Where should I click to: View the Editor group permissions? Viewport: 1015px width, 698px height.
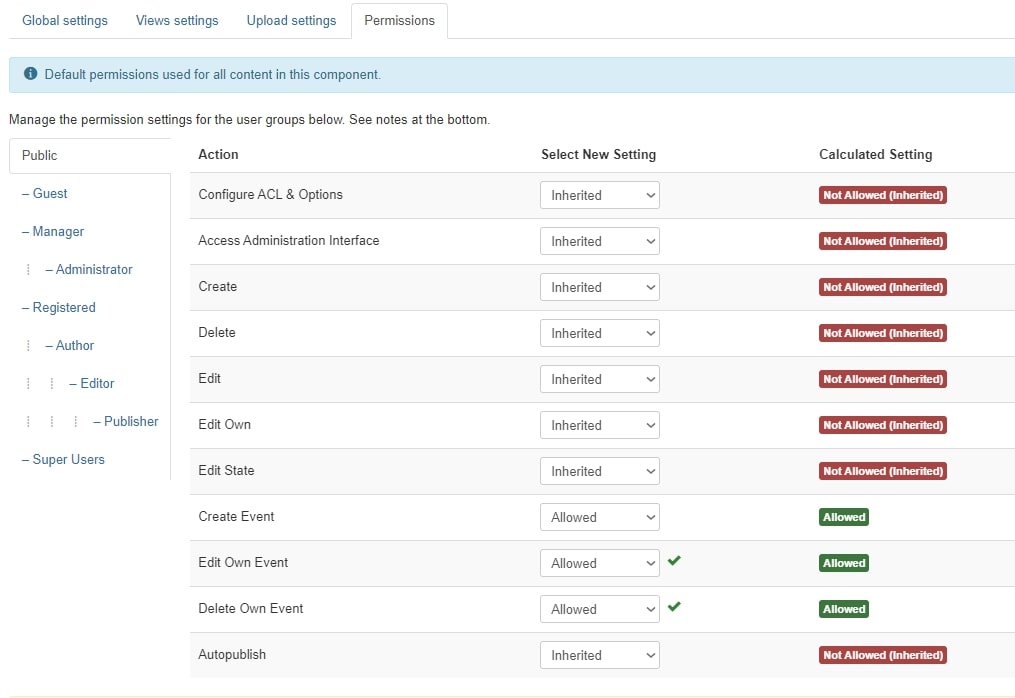point(92,383)
